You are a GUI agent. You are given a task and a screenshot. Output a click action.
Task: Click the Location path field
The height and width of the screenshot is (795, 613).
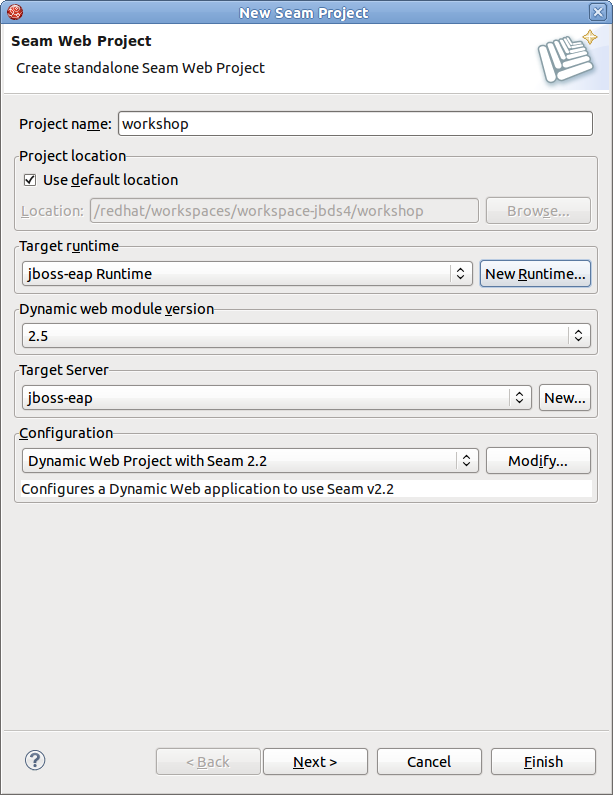pyautogui.click(x=284, y=211)
